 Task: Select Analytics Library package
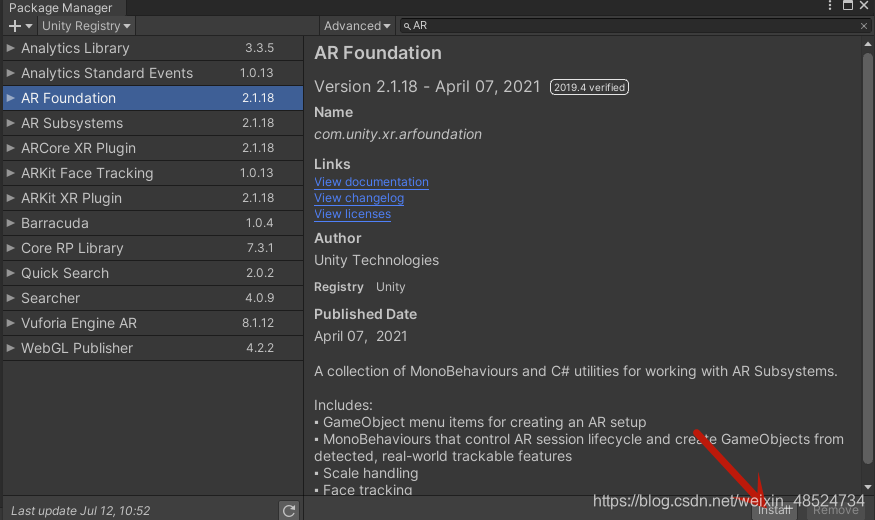pyautogui.click(x=153, y=48)
